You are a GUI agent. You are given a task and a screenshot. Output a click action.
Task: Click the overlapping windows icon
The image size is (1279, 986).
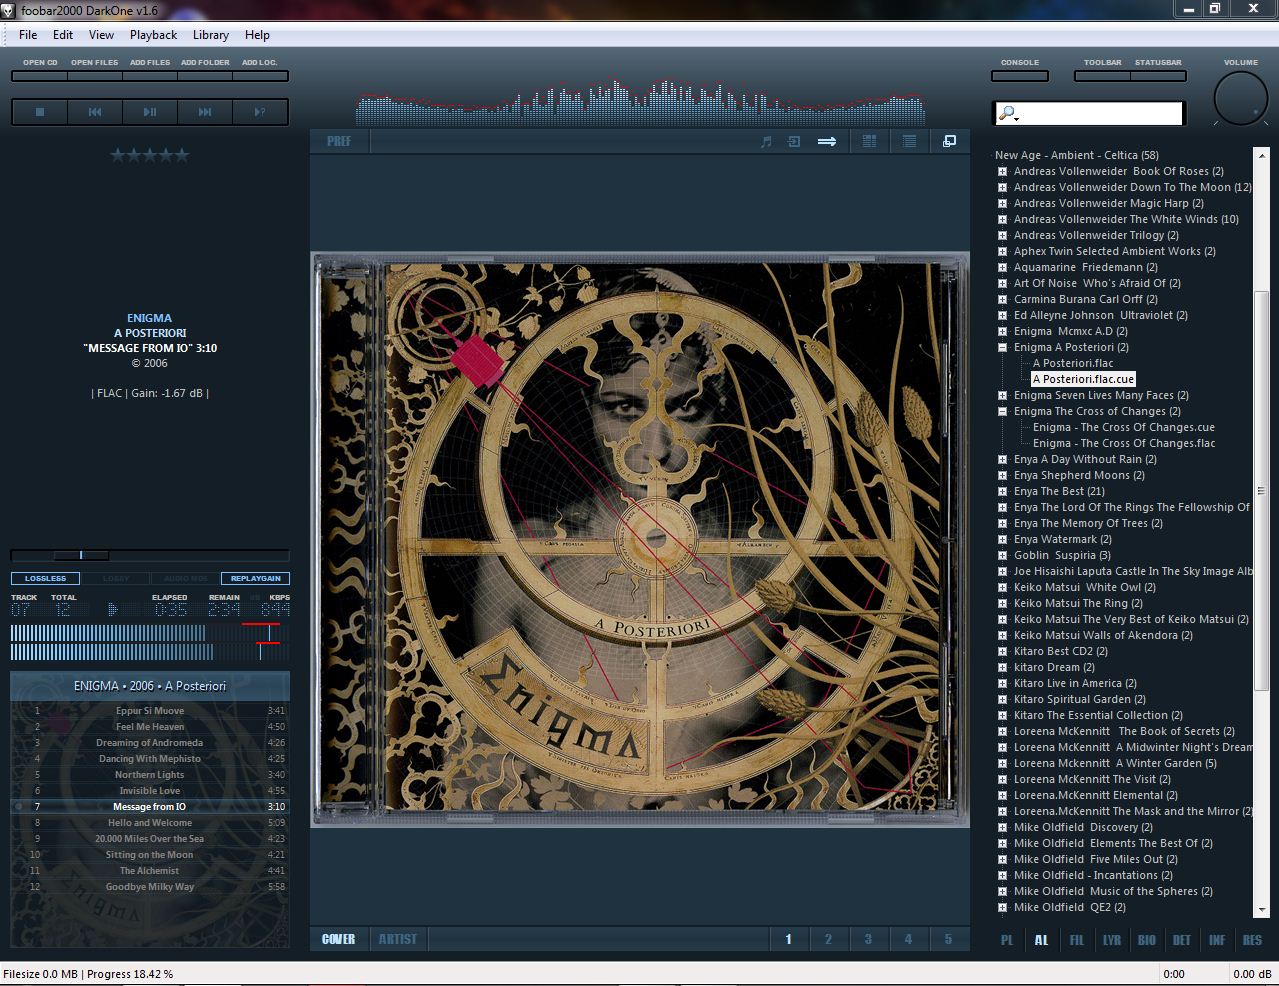tap(949, 141)
